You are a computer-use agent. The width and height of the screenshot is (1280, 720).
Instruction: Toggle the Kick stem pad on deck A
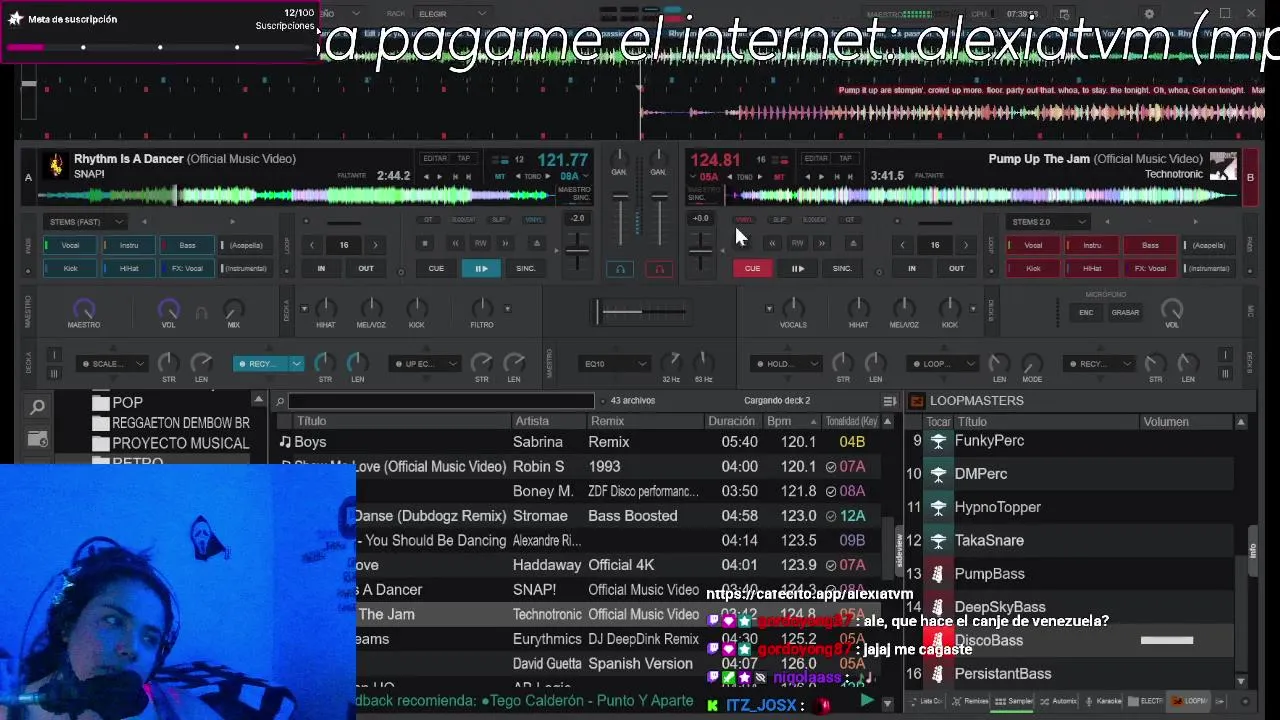[x=70, y=268]
